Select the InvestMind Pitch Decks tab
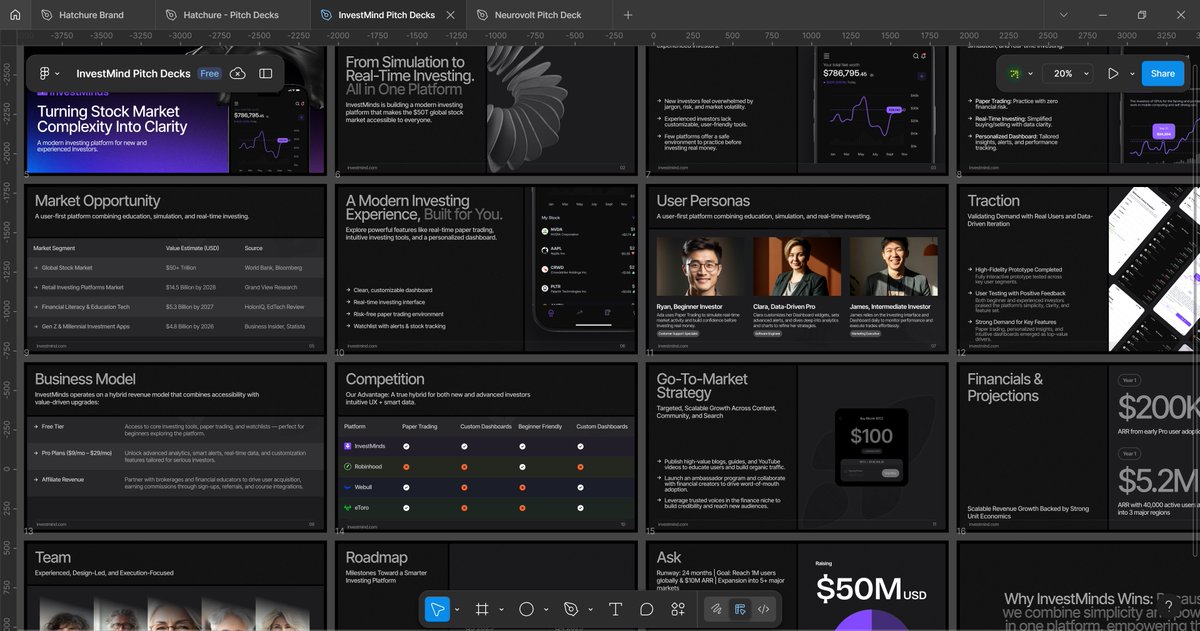Viewport: 1200px width, 631px height. tap(387, 15)
